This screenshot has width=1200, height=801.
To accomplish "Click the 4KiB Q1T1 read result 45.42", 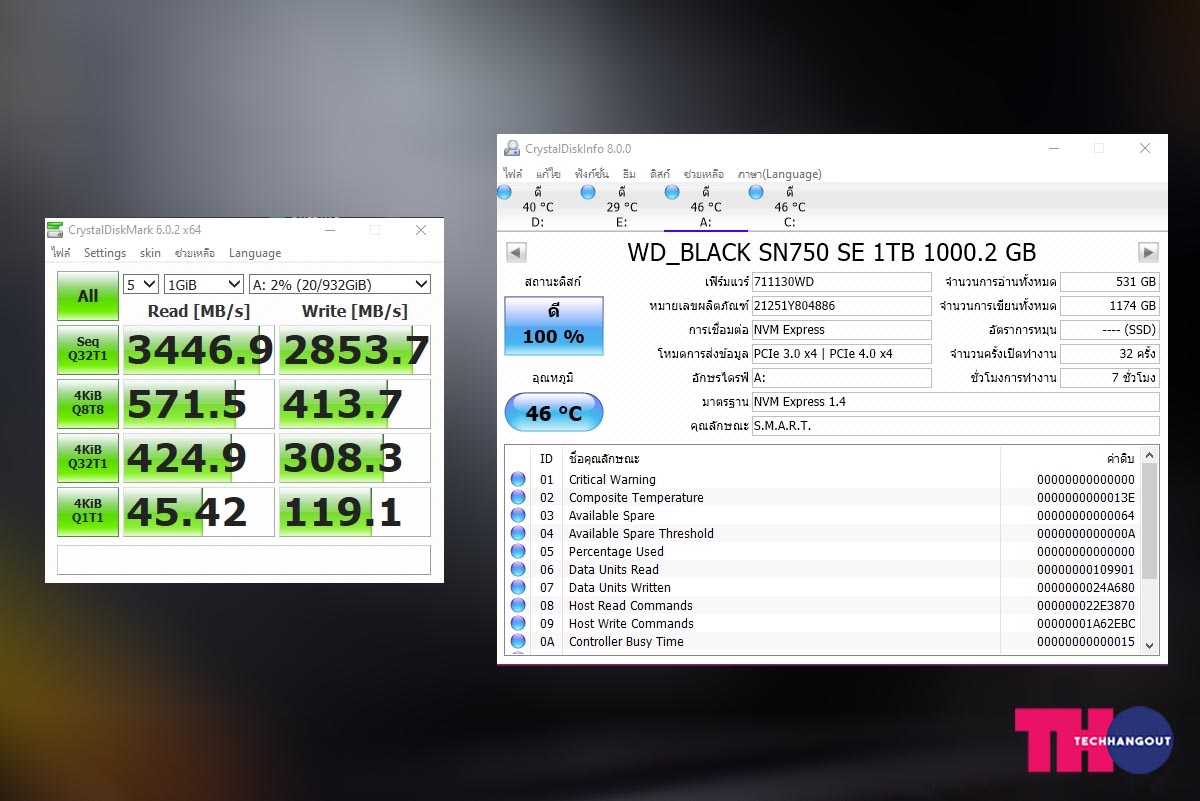I will point(198,512).
